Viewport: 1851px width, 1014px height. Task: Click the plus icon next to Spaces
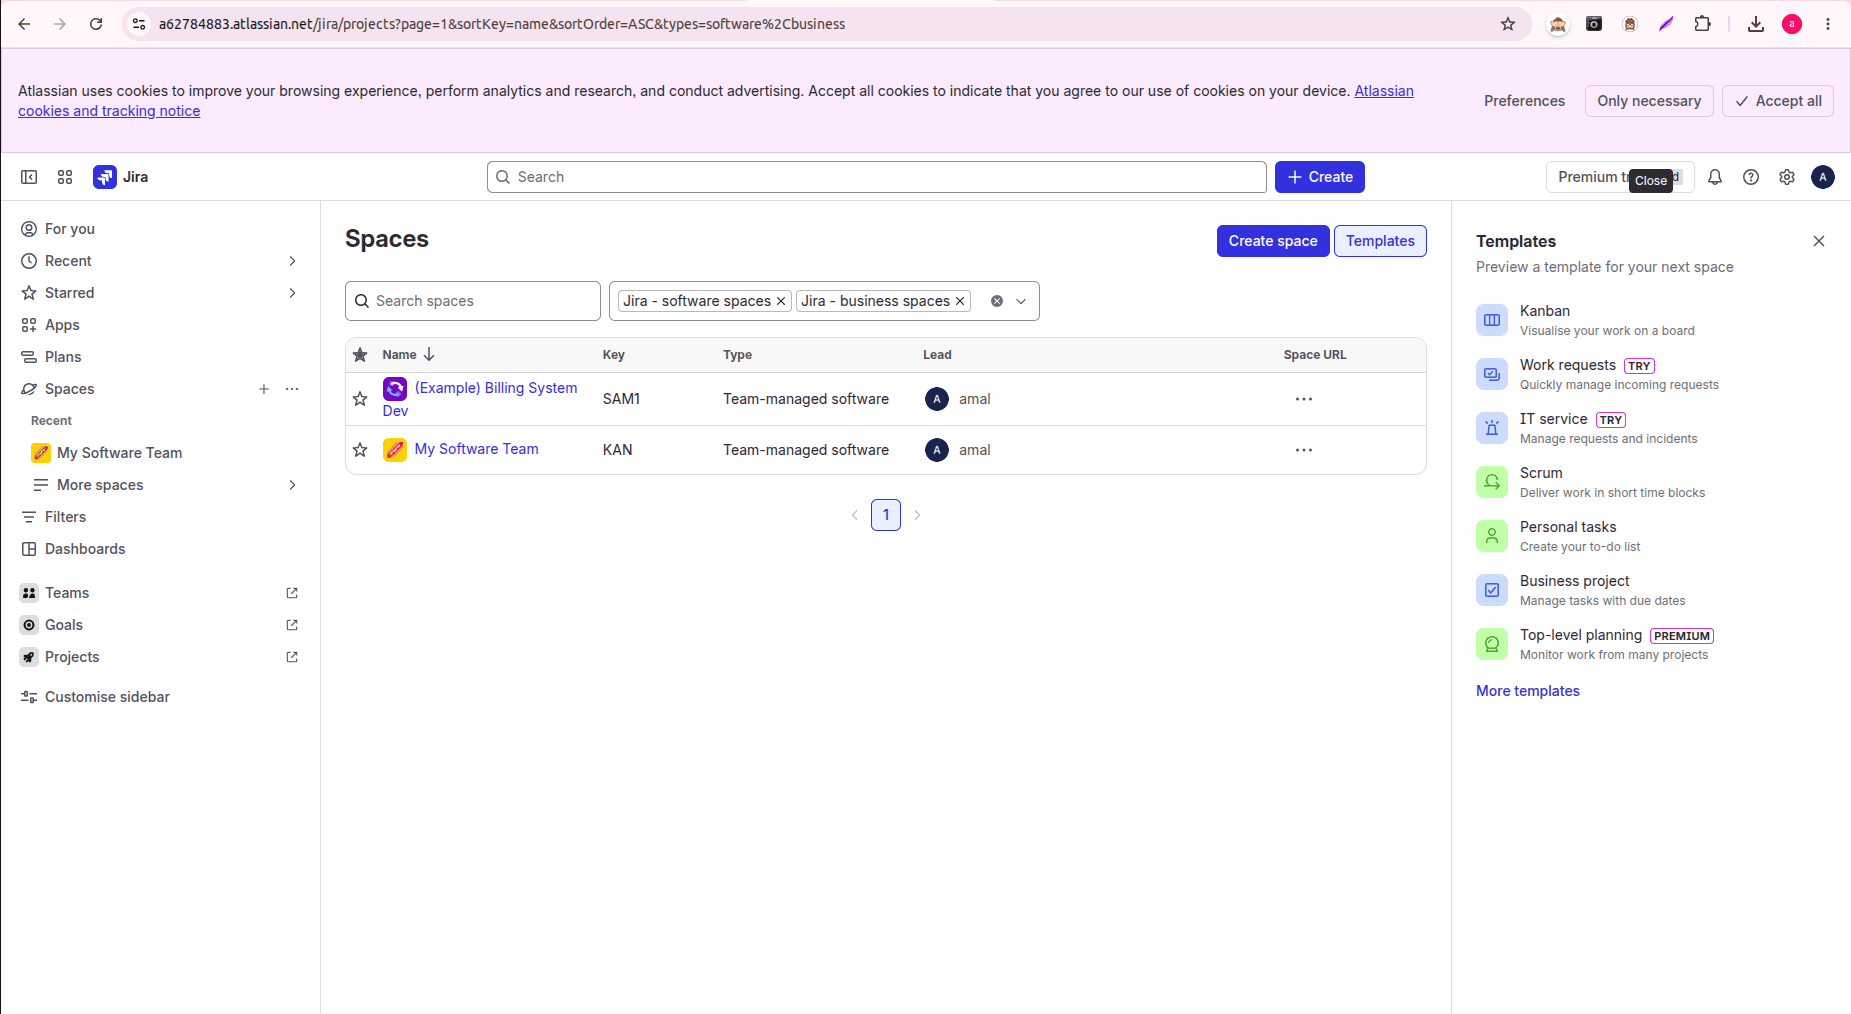pos(264,389)
